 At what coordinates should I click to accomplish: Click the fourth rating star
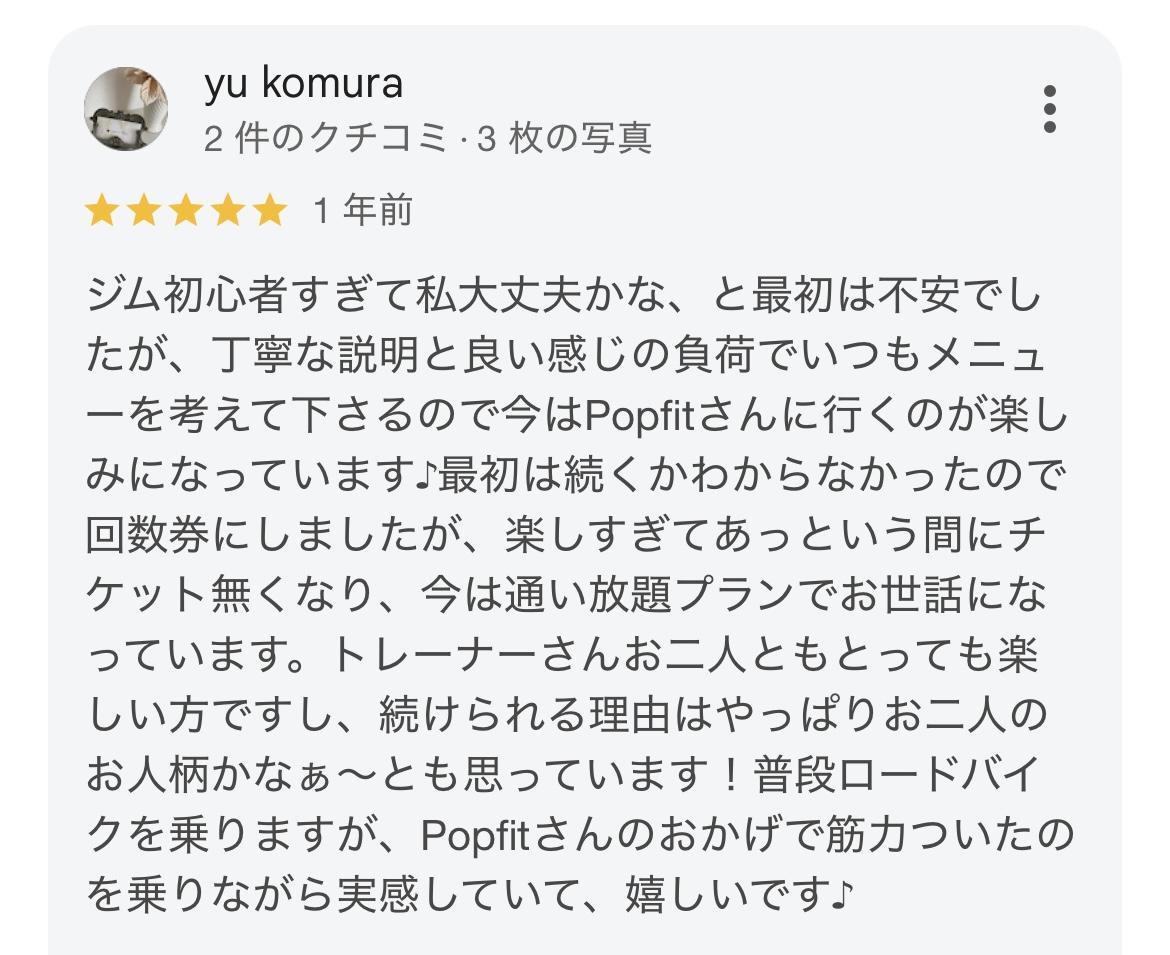[x=228, y=211]
